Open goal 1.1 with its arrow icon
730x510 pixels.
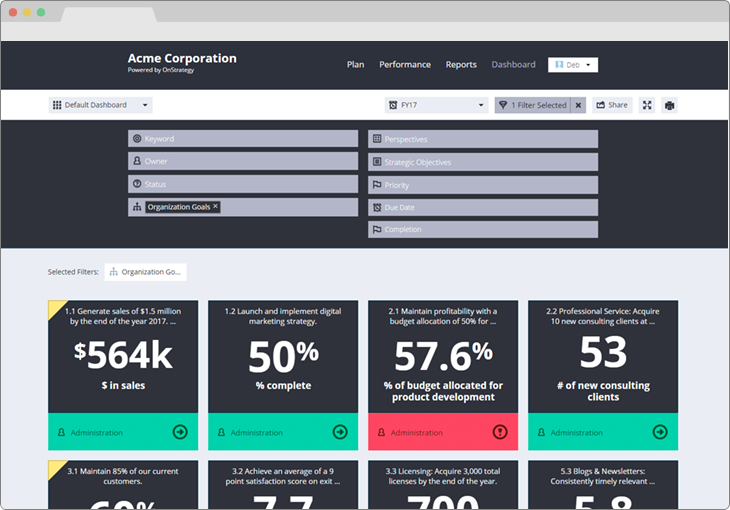[180, 432]
